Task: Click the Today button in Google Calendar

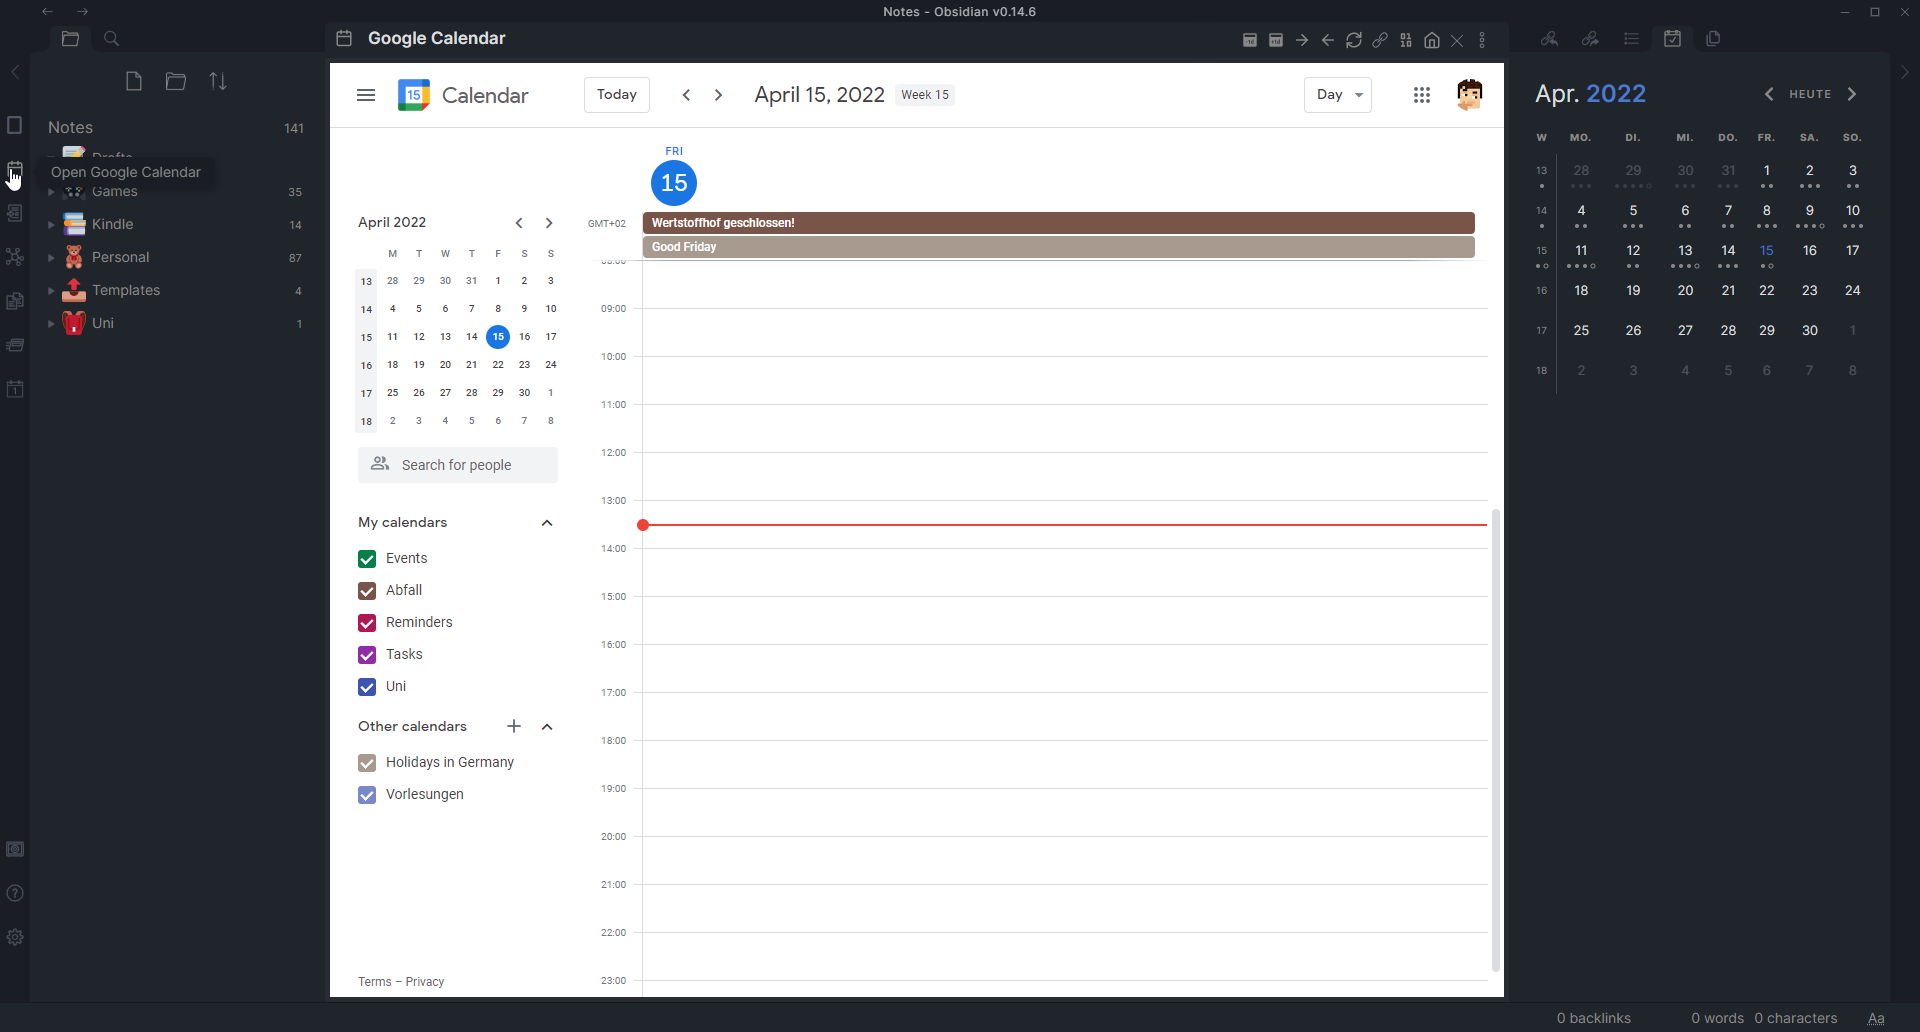Action: (x=616, y=94)
